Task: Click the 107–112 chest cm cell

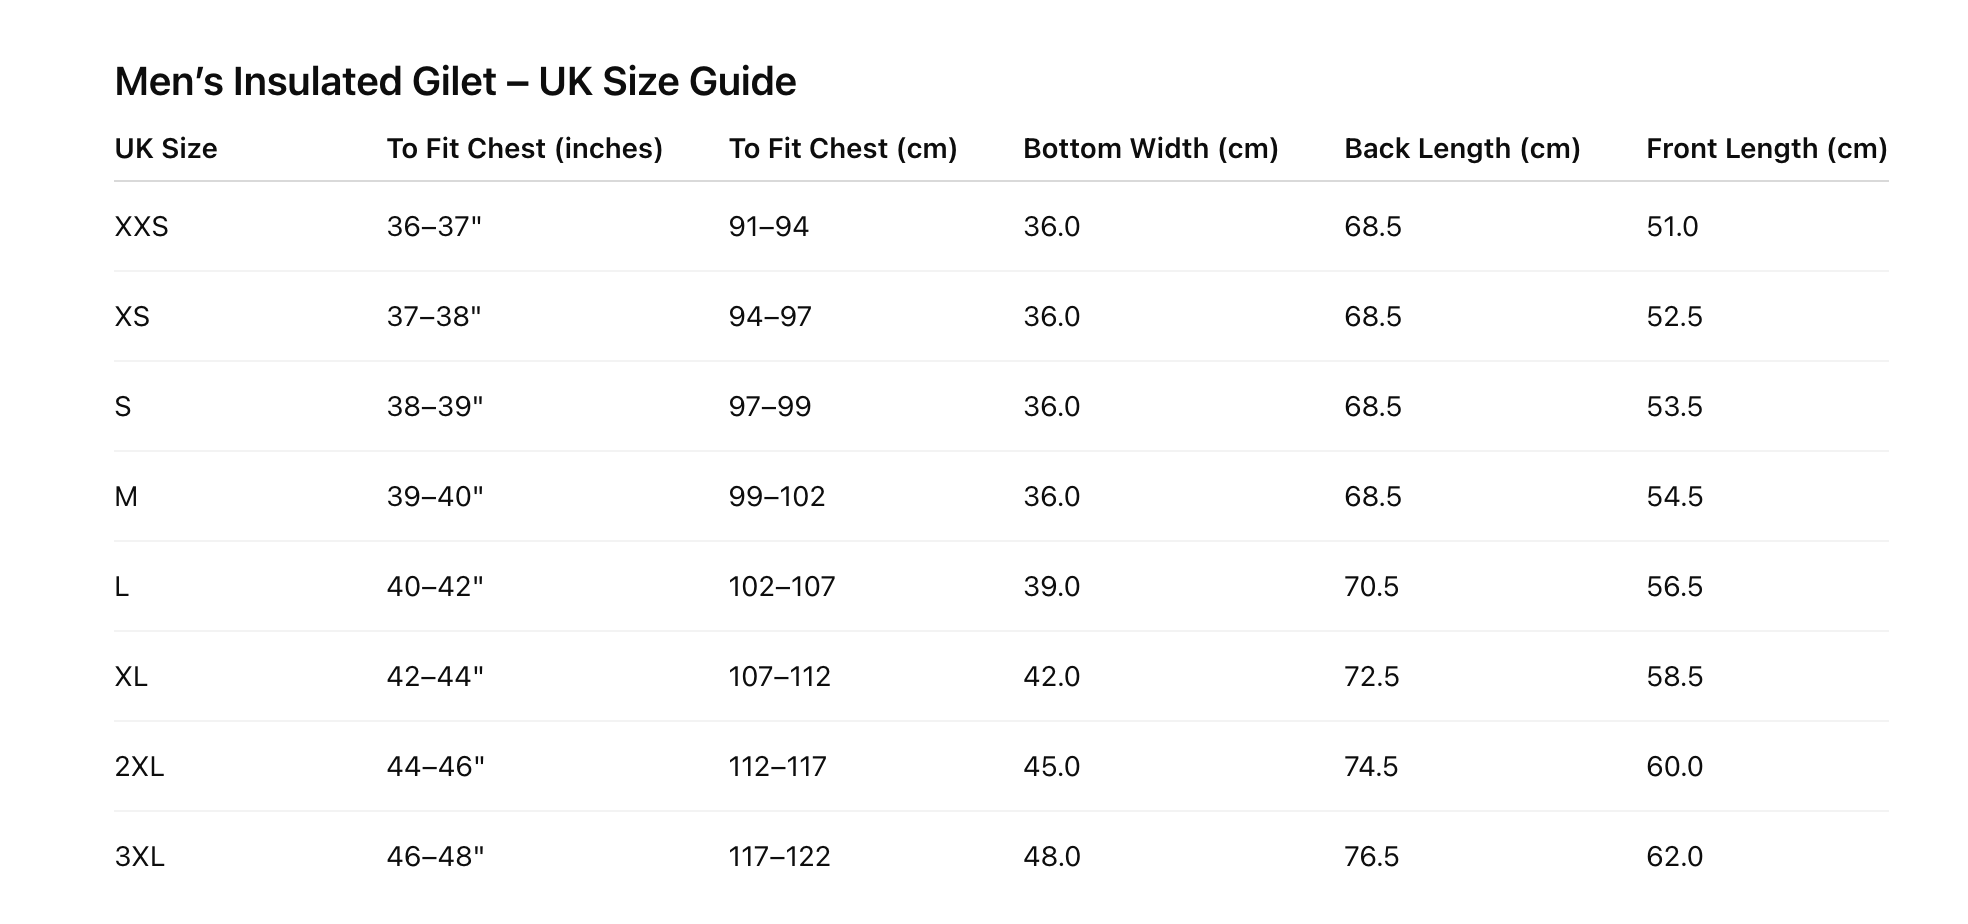Action: [779, 677]
